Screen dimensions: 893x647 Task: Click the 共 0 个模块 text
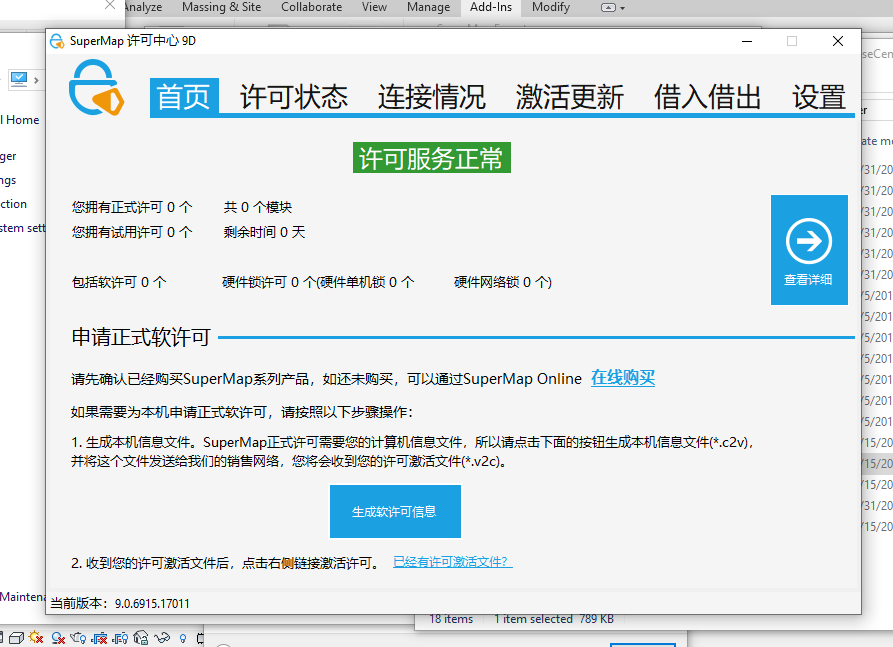(x=257, y=207)
